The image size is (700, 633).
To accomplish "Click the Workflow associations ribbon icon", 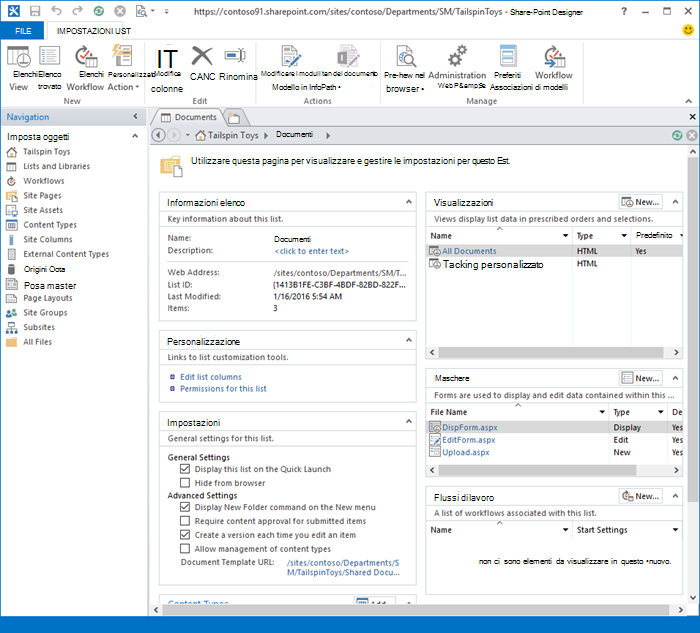I will tap(554, 56).
